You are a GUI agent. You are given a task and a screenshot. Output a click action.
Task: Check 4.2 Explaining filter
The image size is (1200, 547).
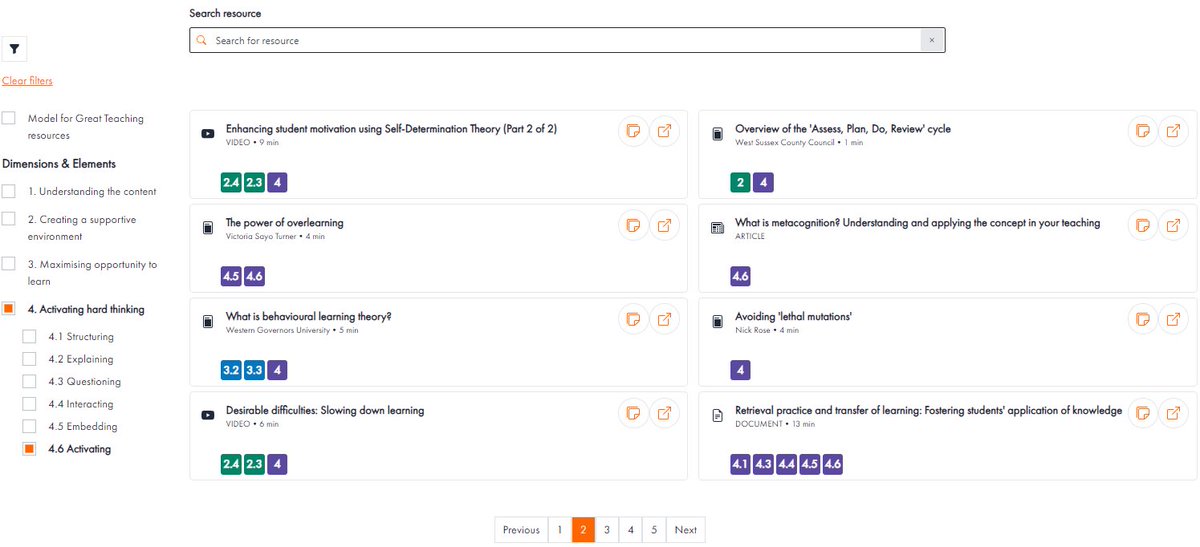29,359
